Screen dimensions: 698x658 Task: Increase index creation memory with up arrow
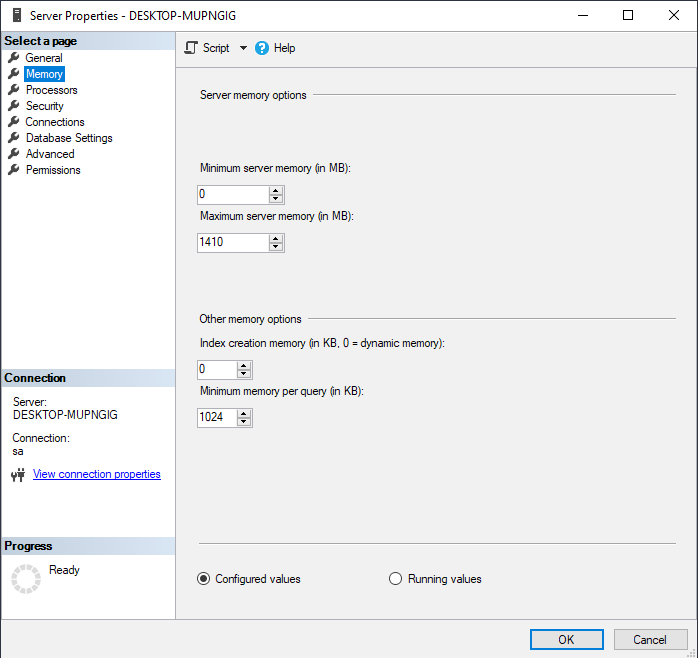[244, 366]
